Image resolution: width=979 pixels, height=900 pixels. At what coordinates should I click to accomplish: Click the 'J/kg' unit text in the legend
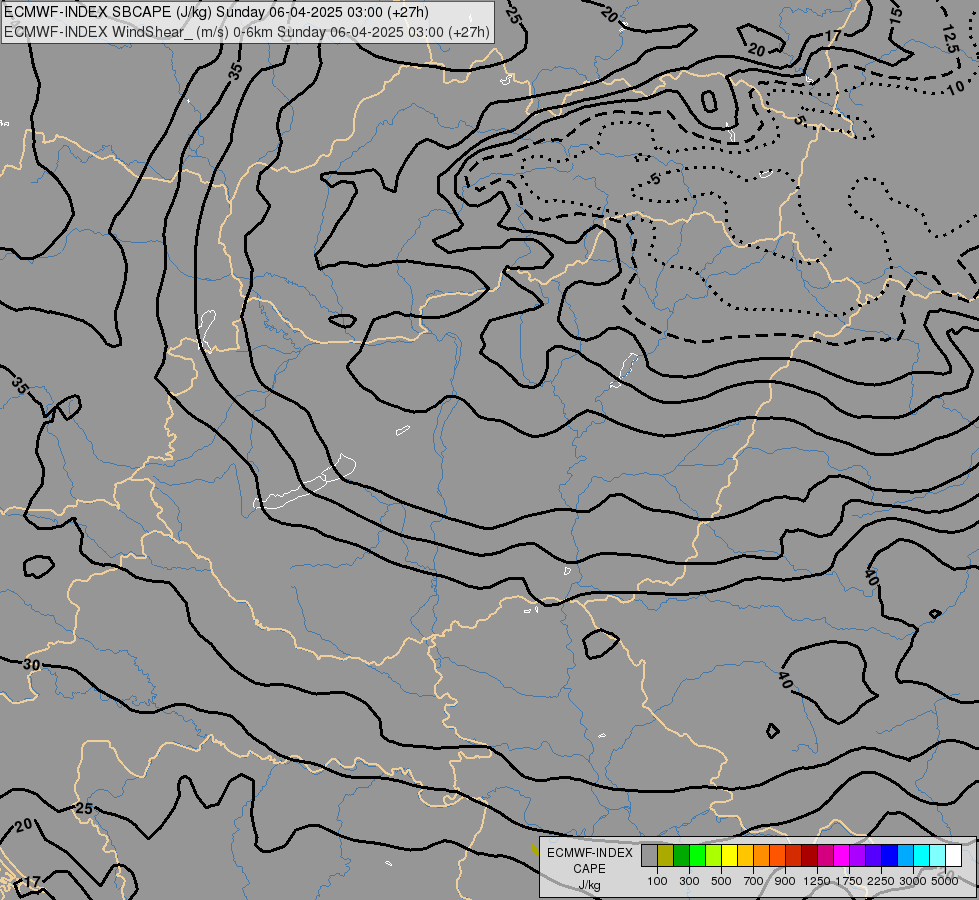[589, 886]
